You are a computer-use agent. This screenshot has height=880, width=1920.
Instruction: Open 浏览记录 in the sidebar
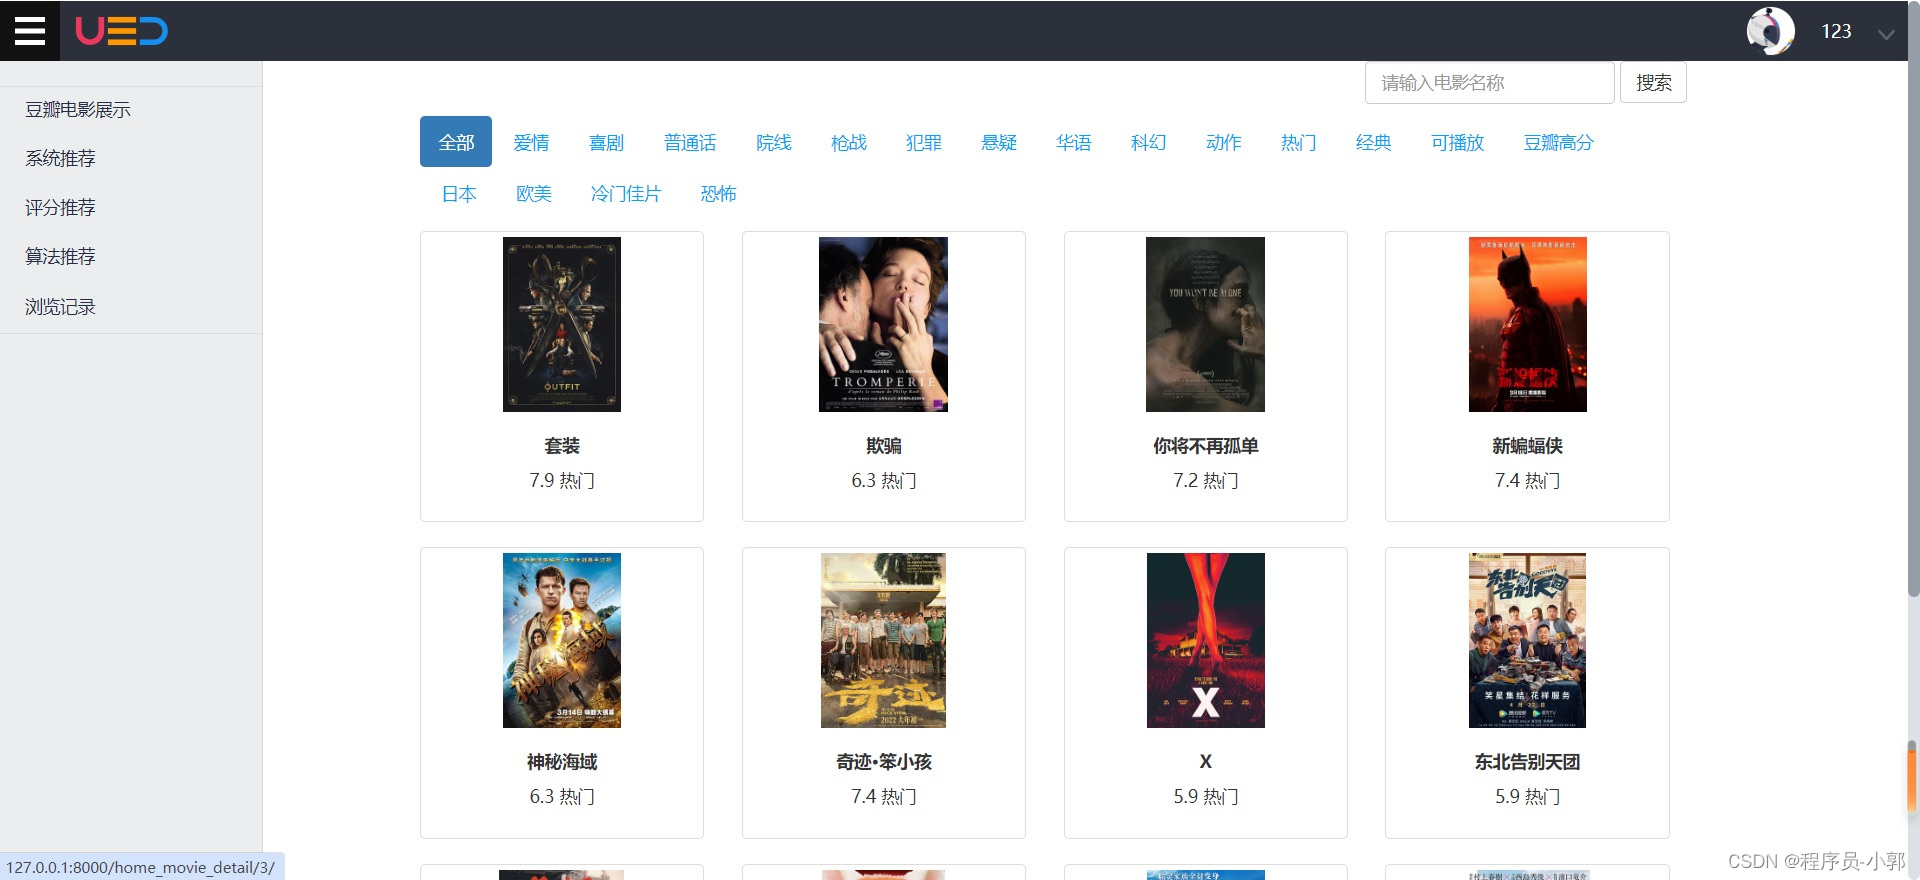click(x=60, y=307)
